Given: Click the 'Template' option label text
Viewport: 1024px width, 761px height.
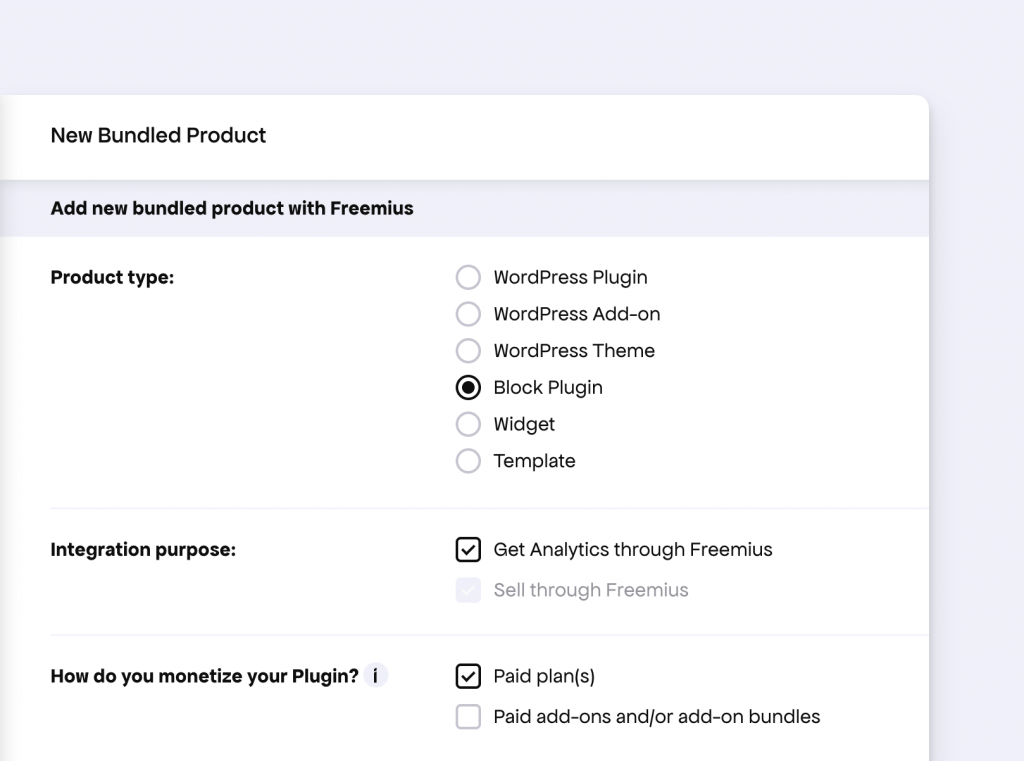Looking at the screenshot, I should 534,461.
